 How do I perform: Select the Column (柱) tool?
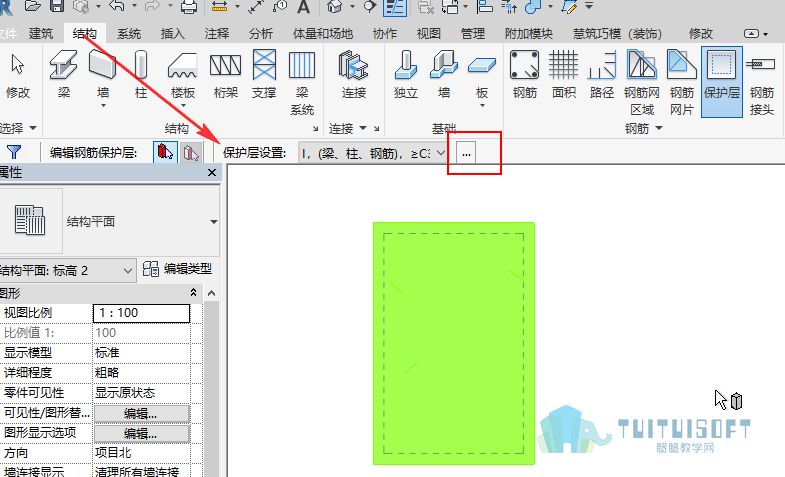point(141,75)
